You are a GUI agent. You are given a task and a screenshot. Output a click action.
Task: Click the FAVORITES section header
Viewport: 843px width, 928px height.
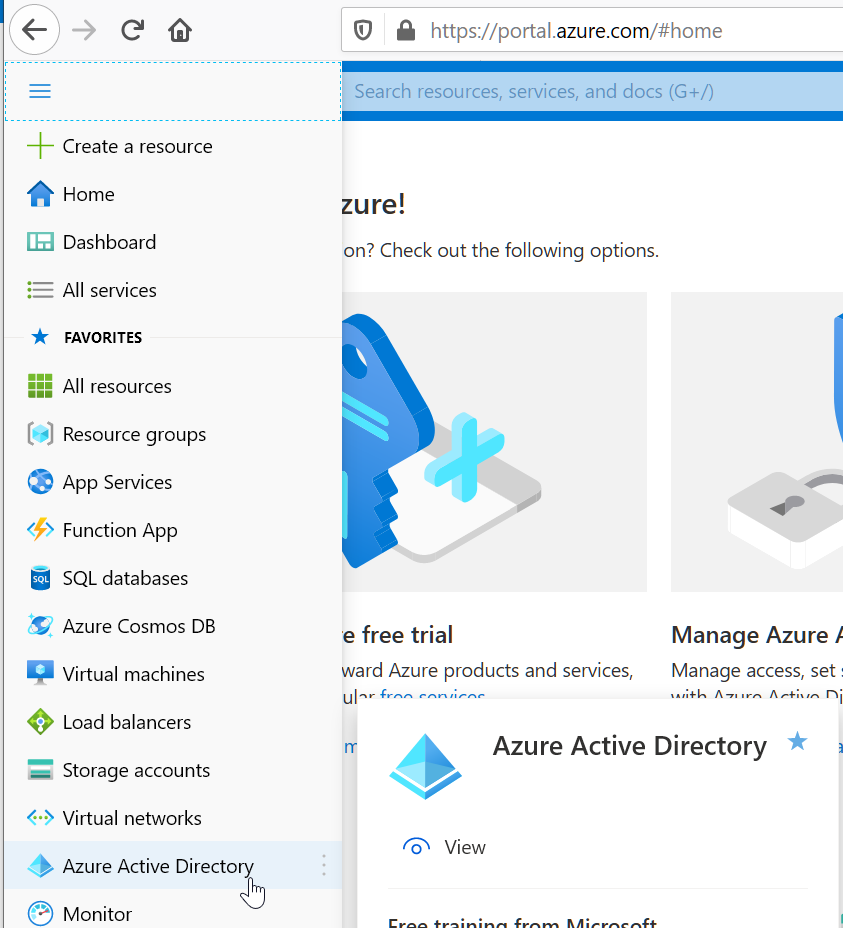click(103, 337)
